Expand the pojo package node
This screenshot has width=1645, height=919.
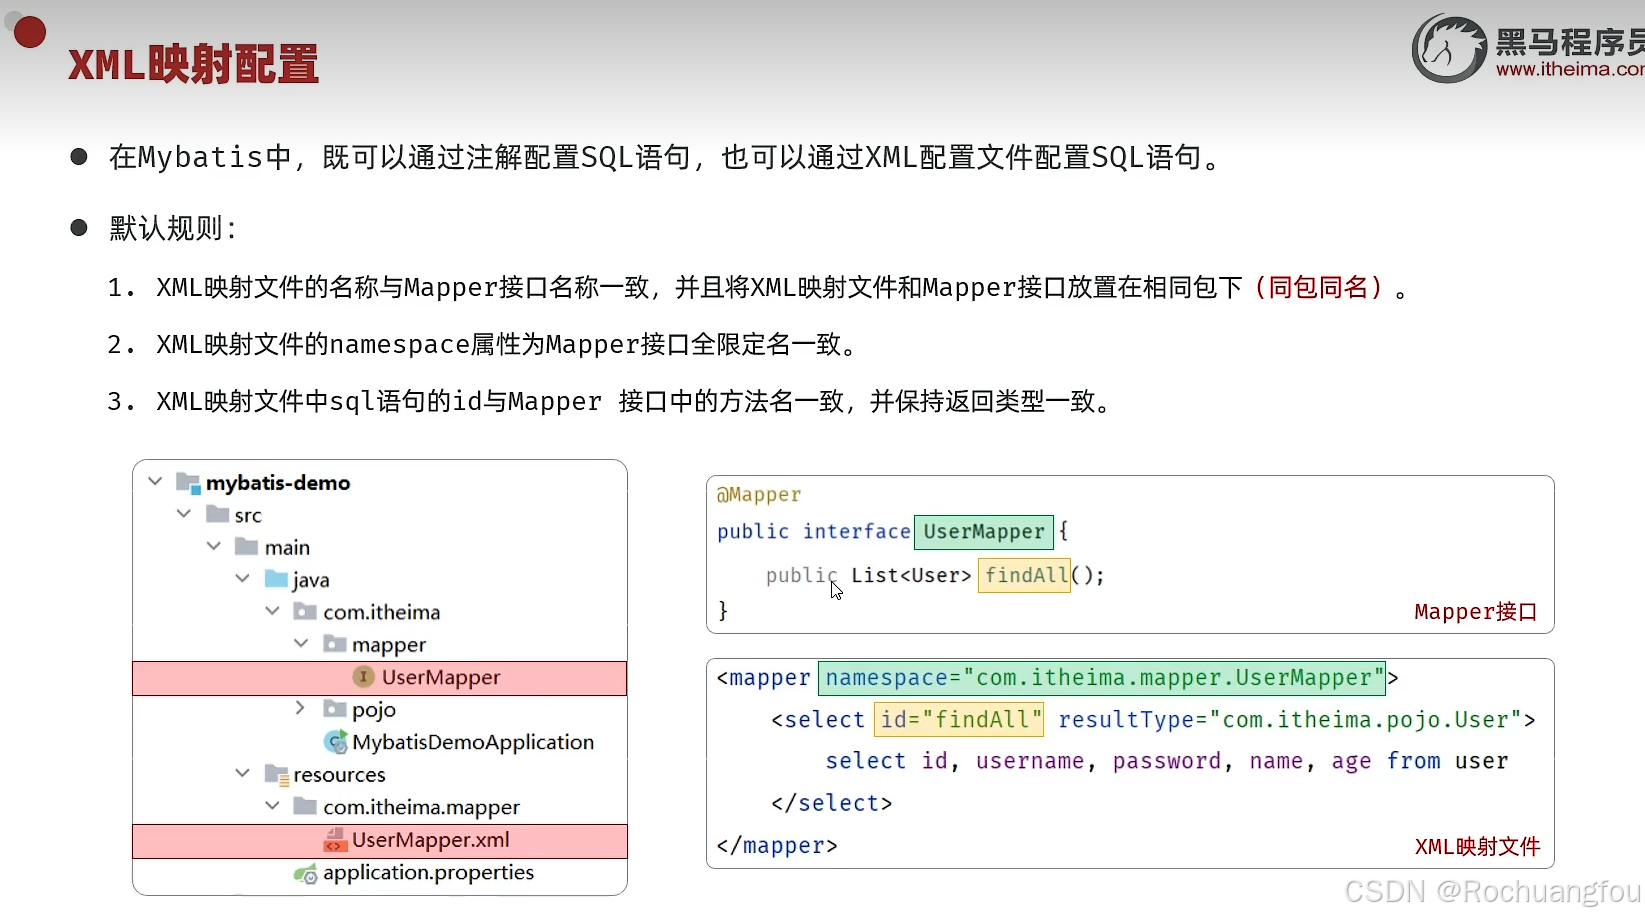coord(299,708)
